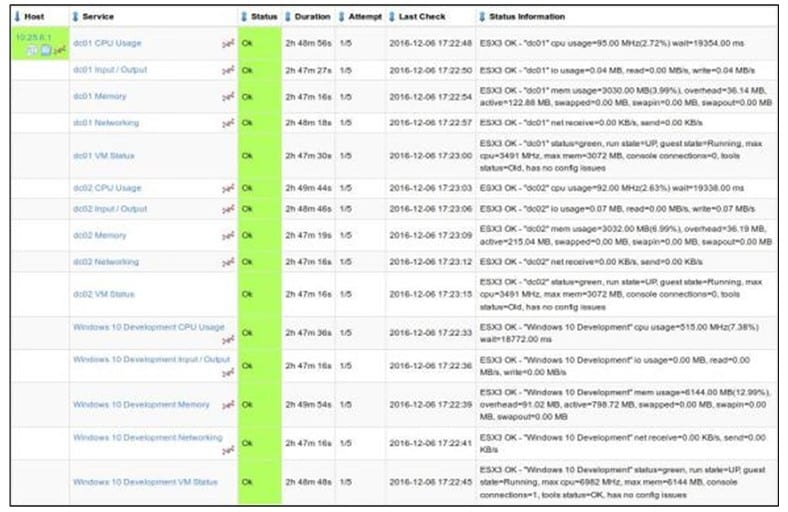Sort by Last Check using its arrow icon

(392, 17)
